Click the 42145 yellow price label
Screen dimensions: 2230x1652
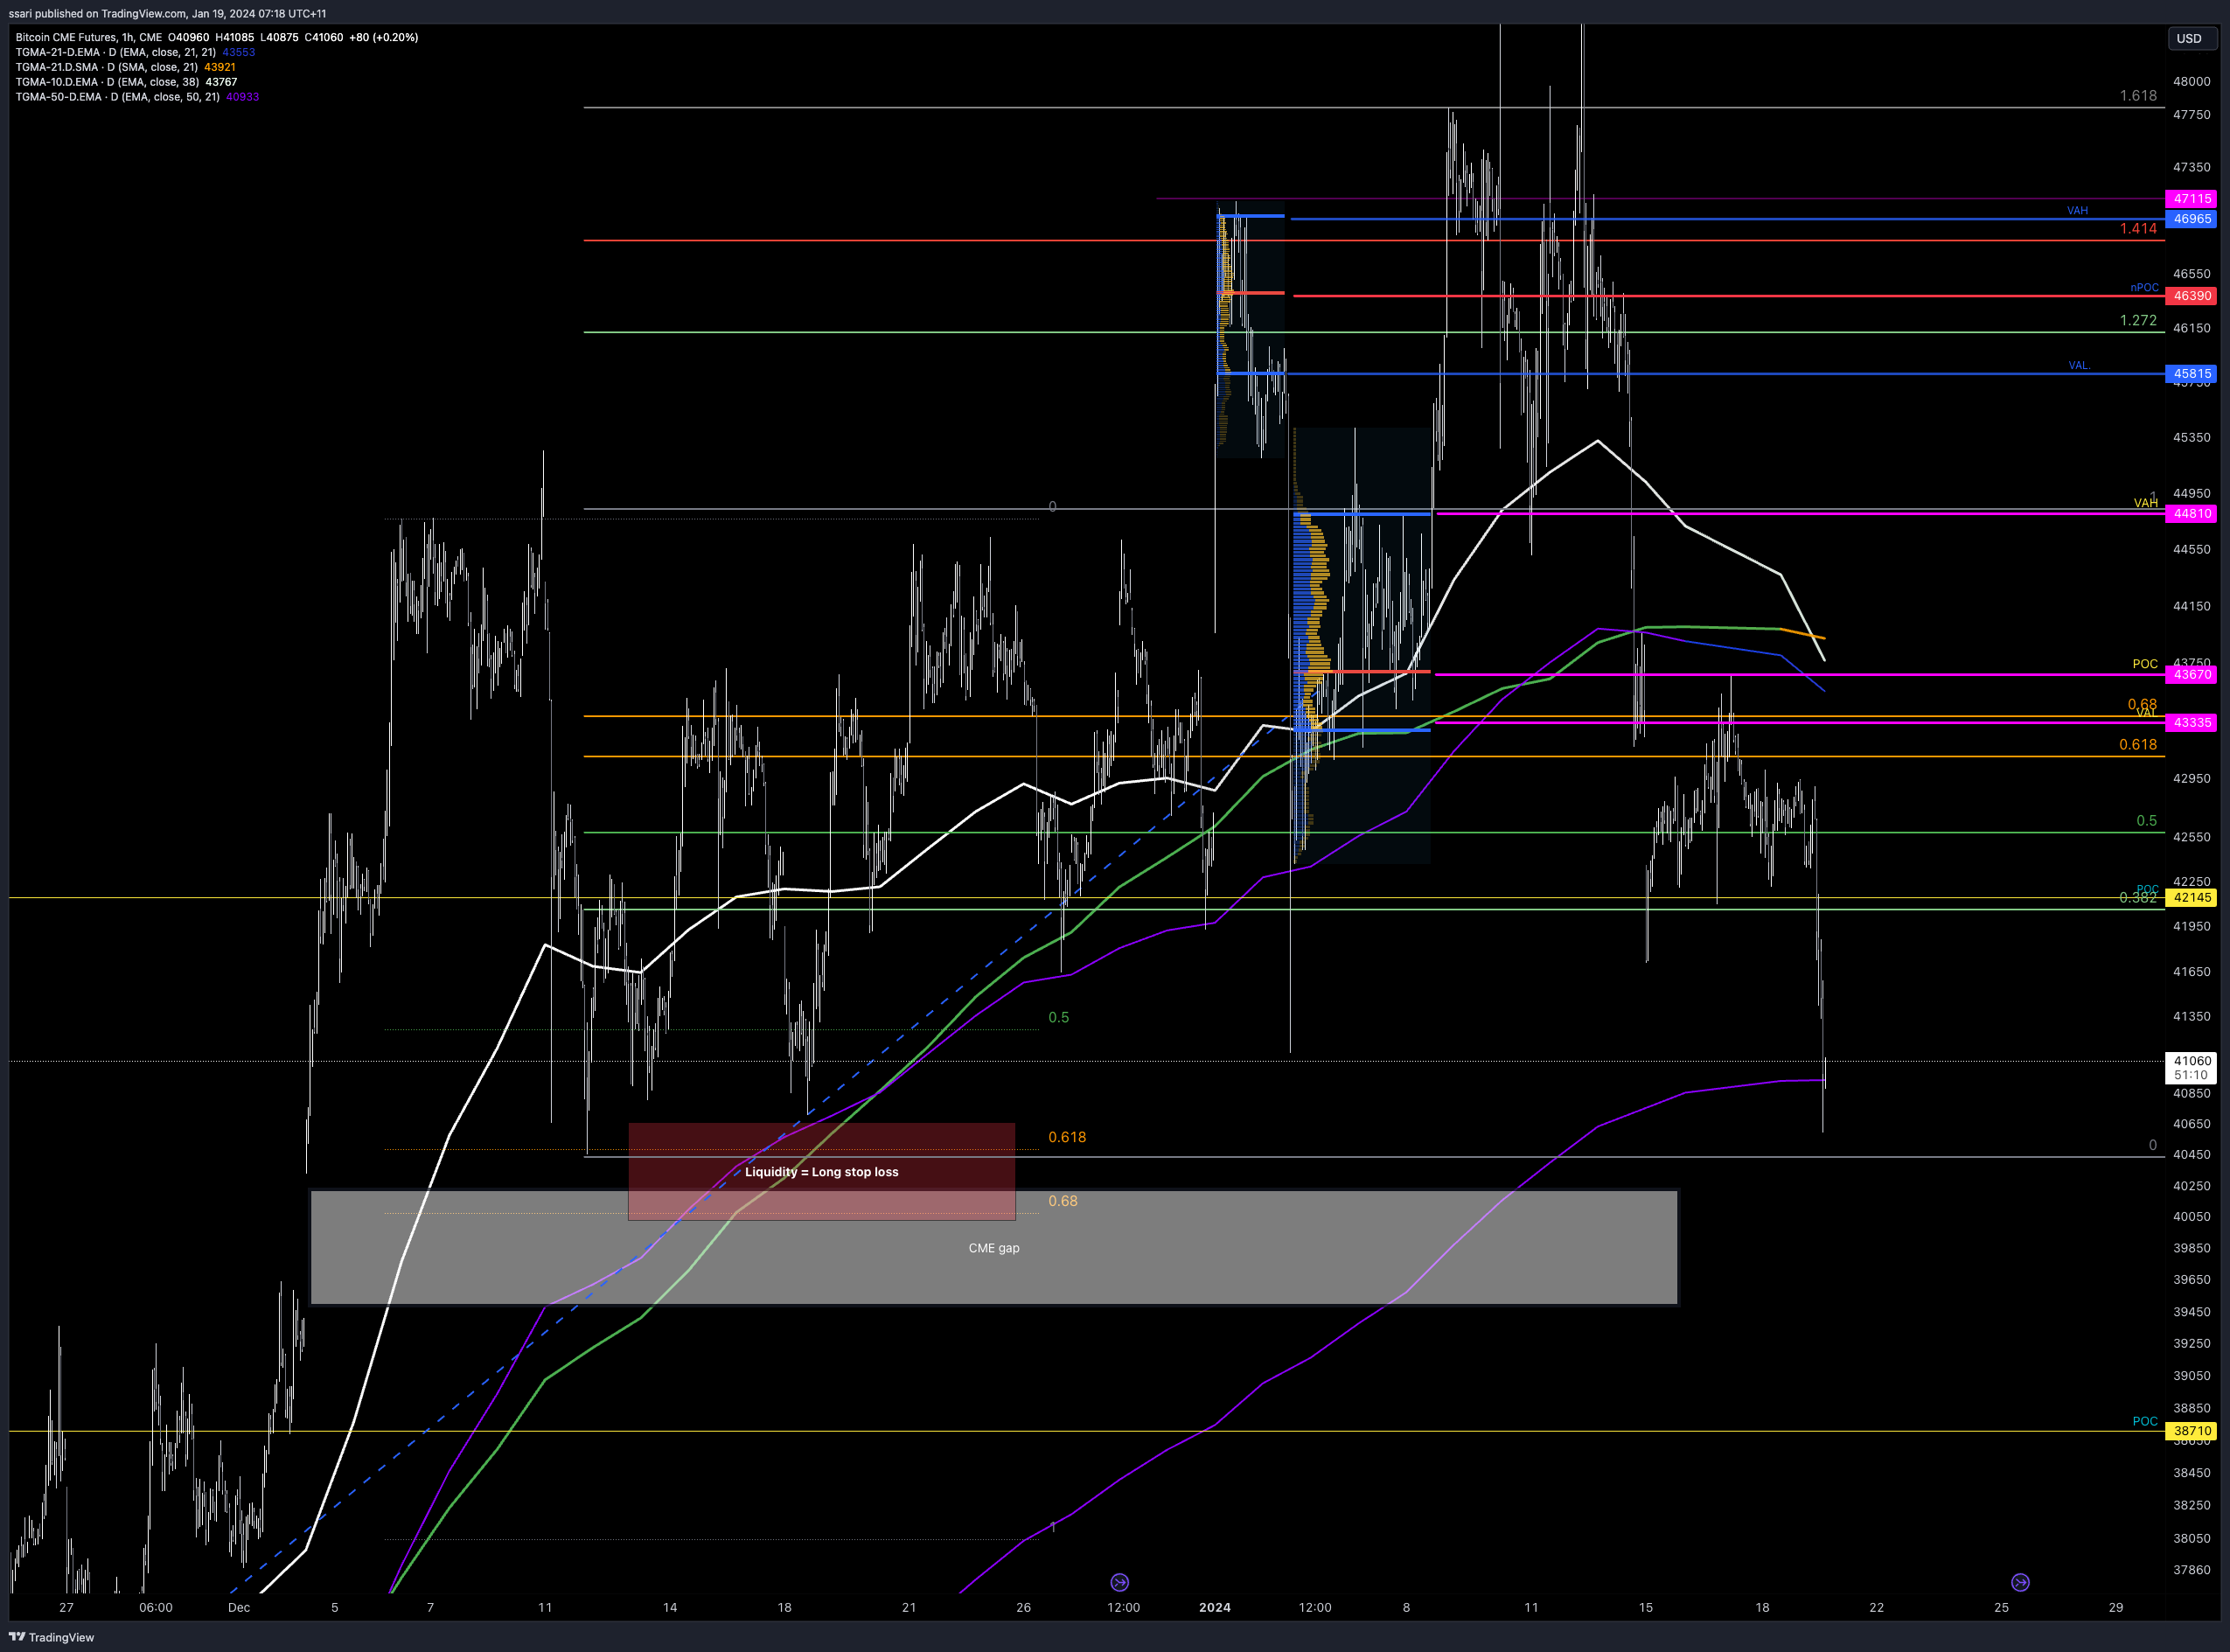point(2192,898)
